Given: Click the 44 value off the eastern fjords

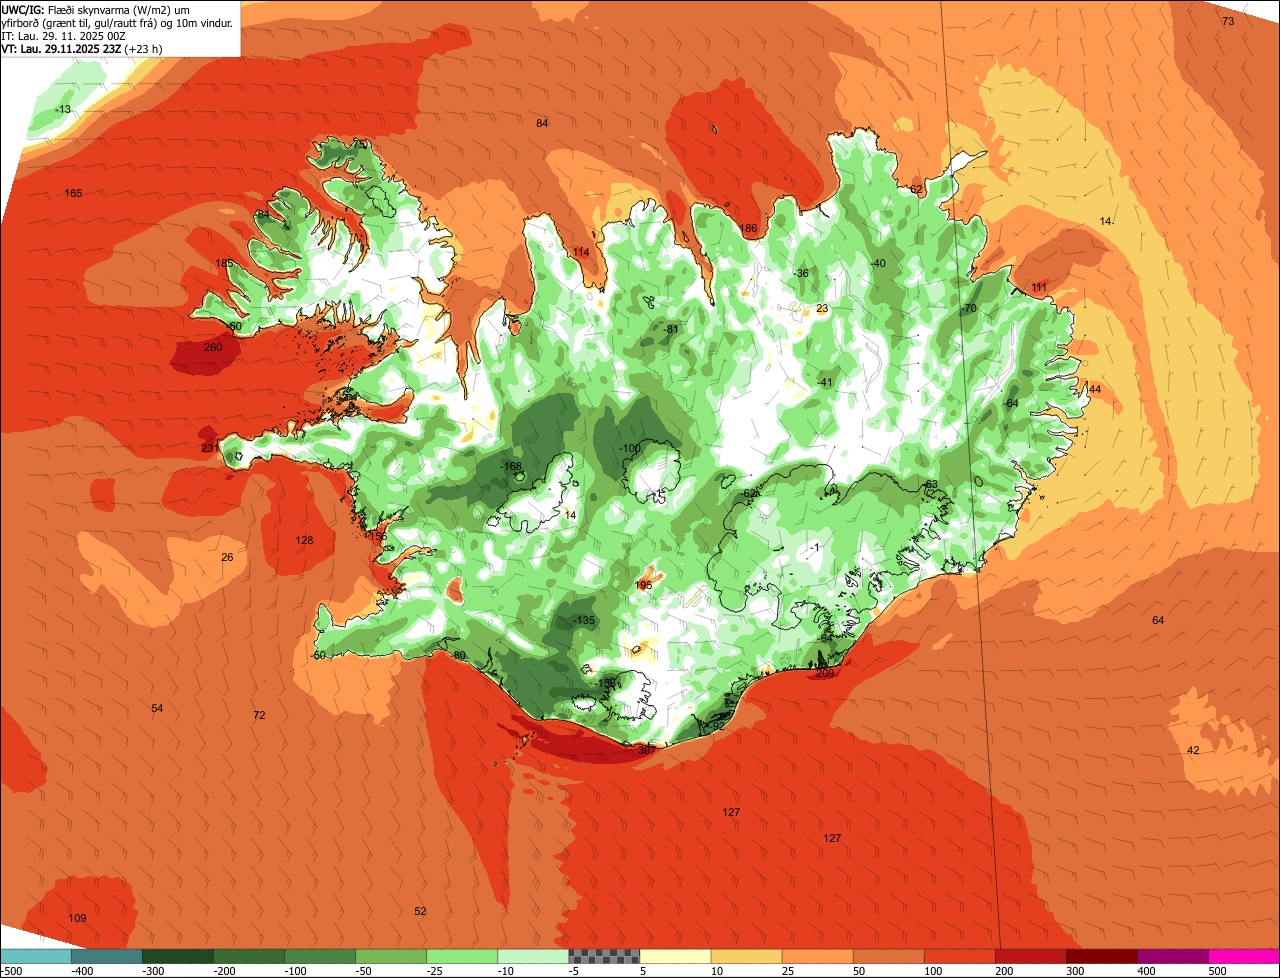Looking at the screenshot, I should (x=1095, y=389).
